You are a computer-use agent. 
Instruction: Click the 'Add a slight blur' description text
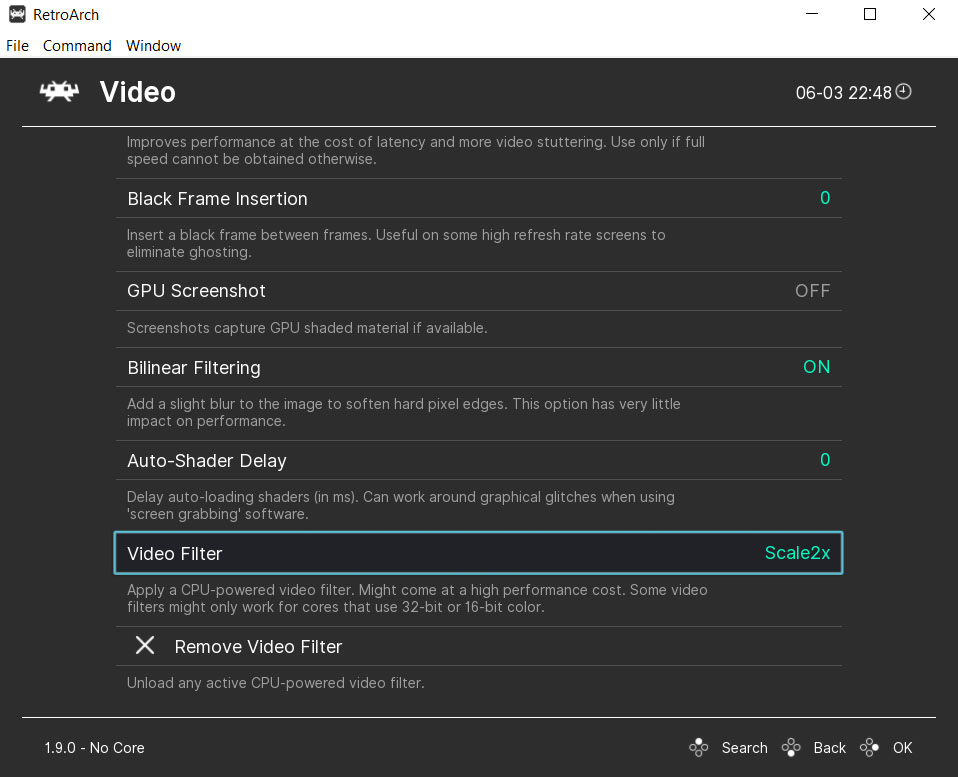[403, 412]
